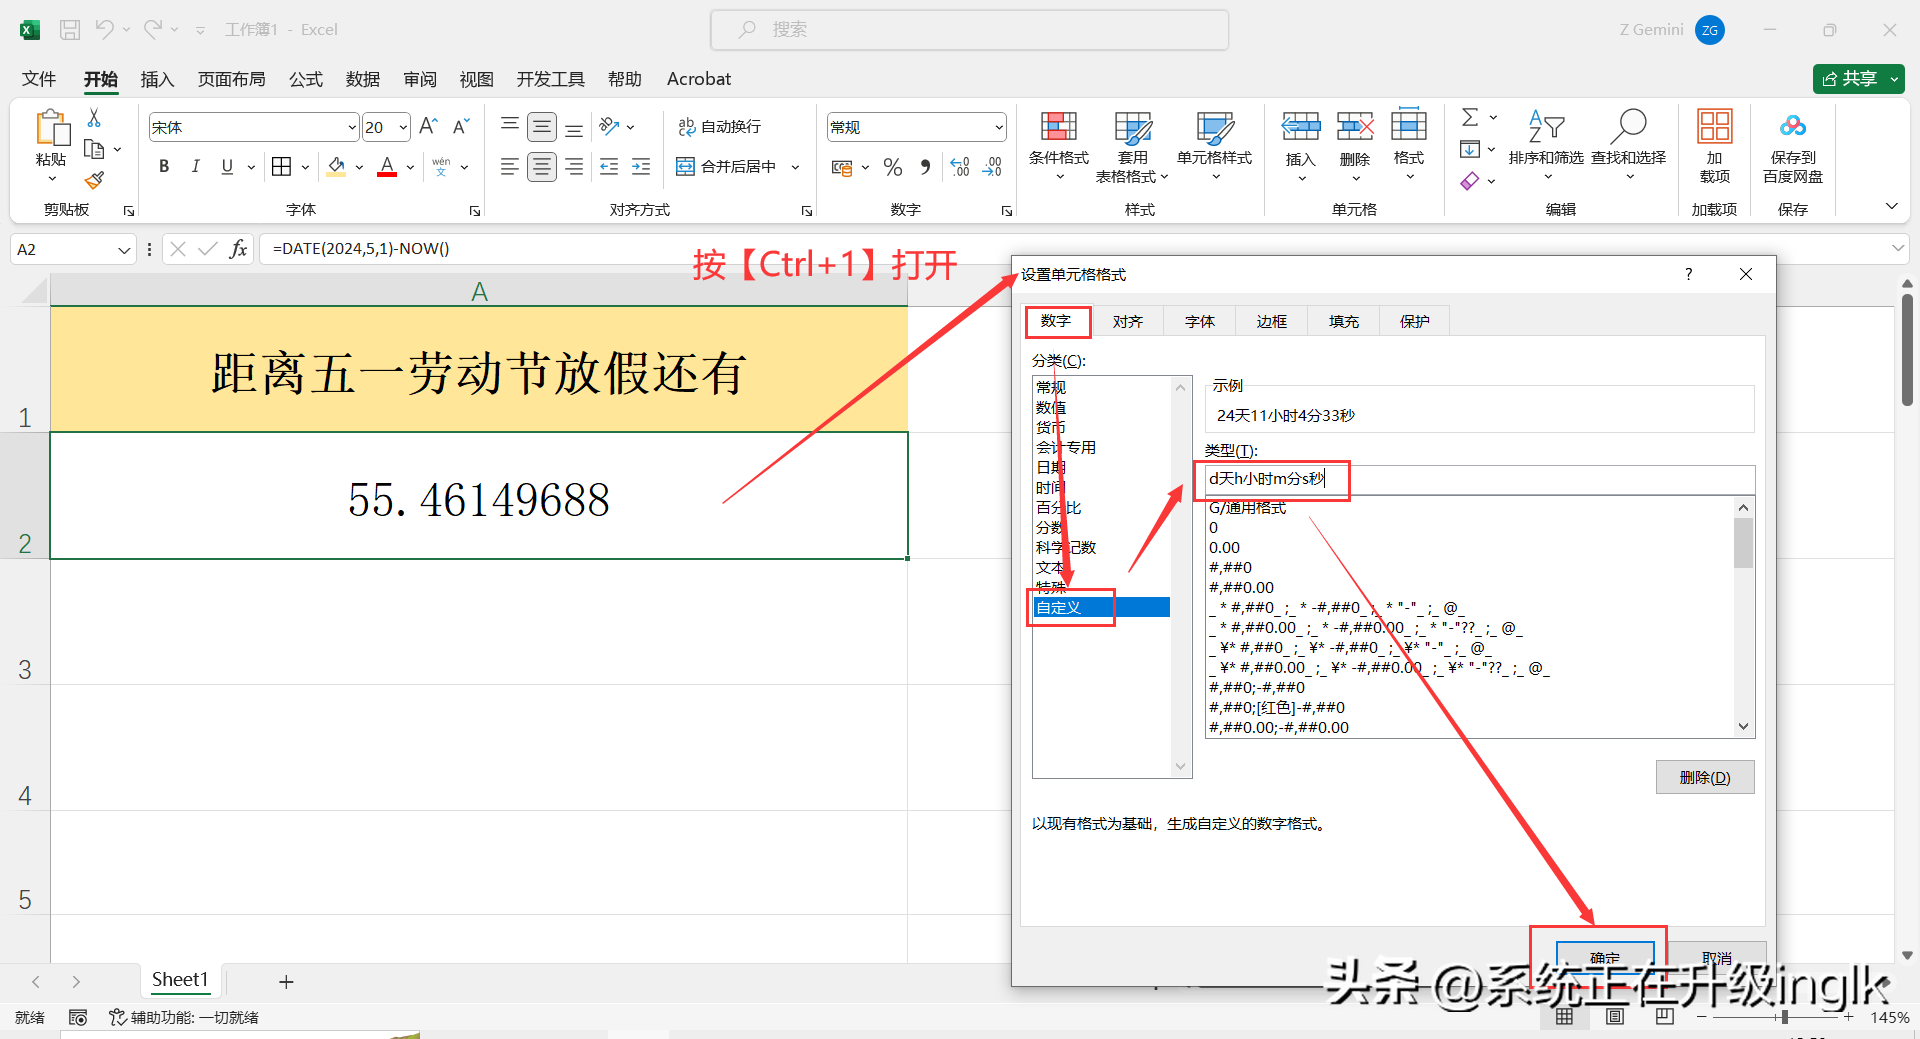Click the 类型 format input field
This screenshot has height=1039, width=1920.
click(1479, 479)
